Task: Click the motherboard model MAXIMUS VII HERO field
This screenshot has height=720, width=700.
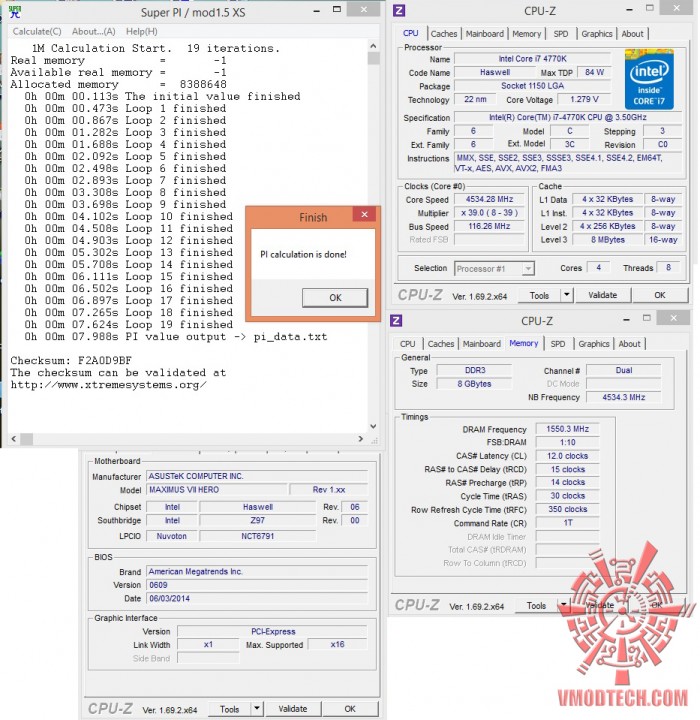Action: 217,490
